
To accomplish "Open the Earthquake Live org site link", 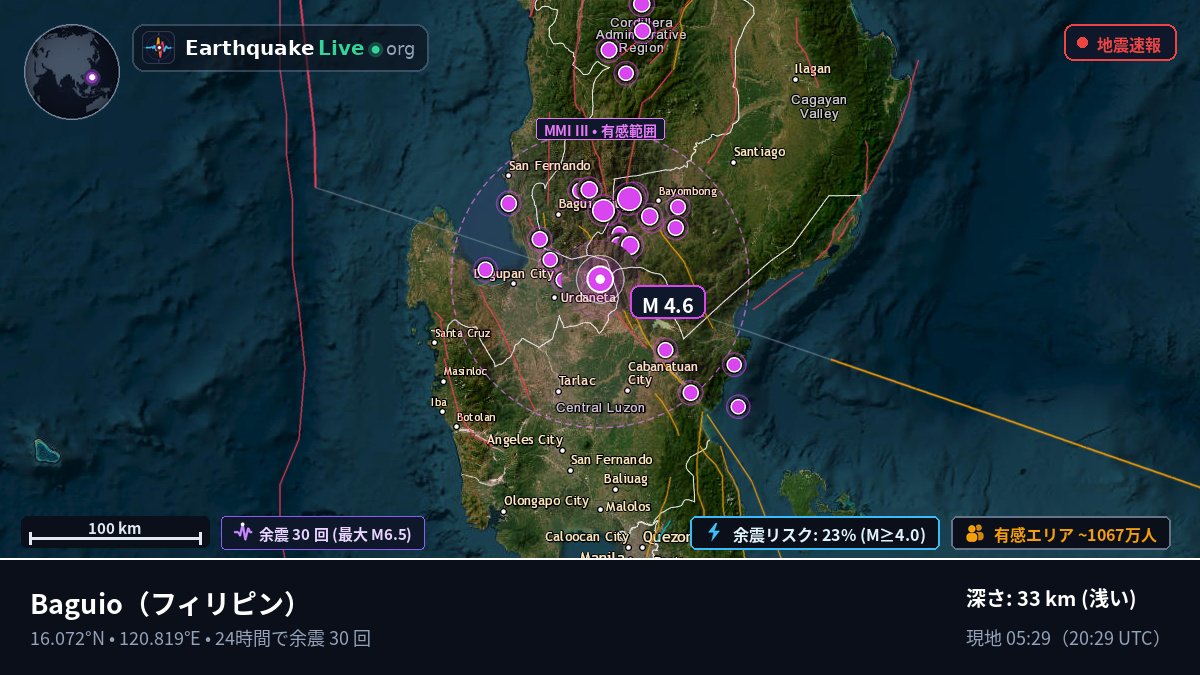I will pyautogui.click(x=280, y=48).
